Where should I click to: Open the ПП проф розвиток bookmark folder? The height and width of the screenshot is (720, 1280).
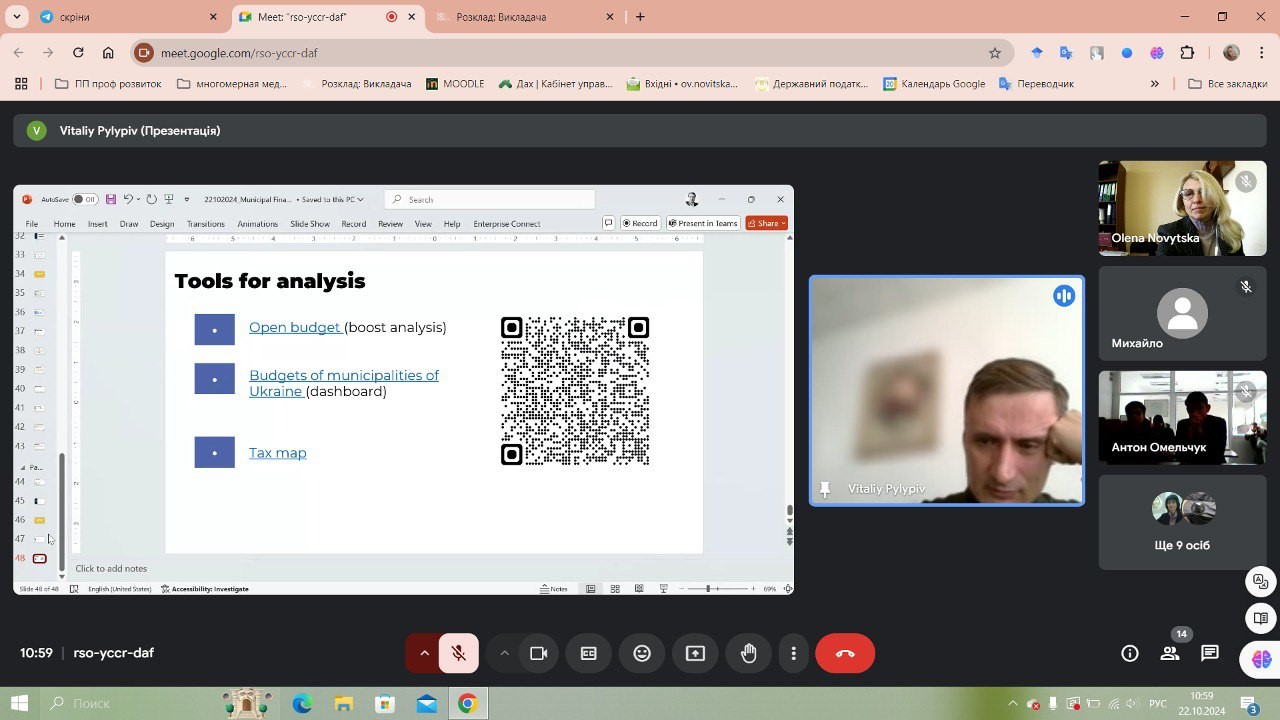coord(108,84)
